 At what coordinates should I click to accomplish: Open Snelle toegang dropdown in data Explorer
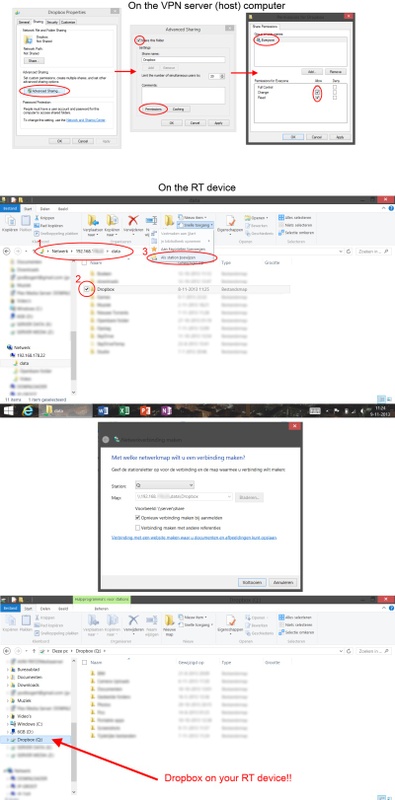click(195, 224)
